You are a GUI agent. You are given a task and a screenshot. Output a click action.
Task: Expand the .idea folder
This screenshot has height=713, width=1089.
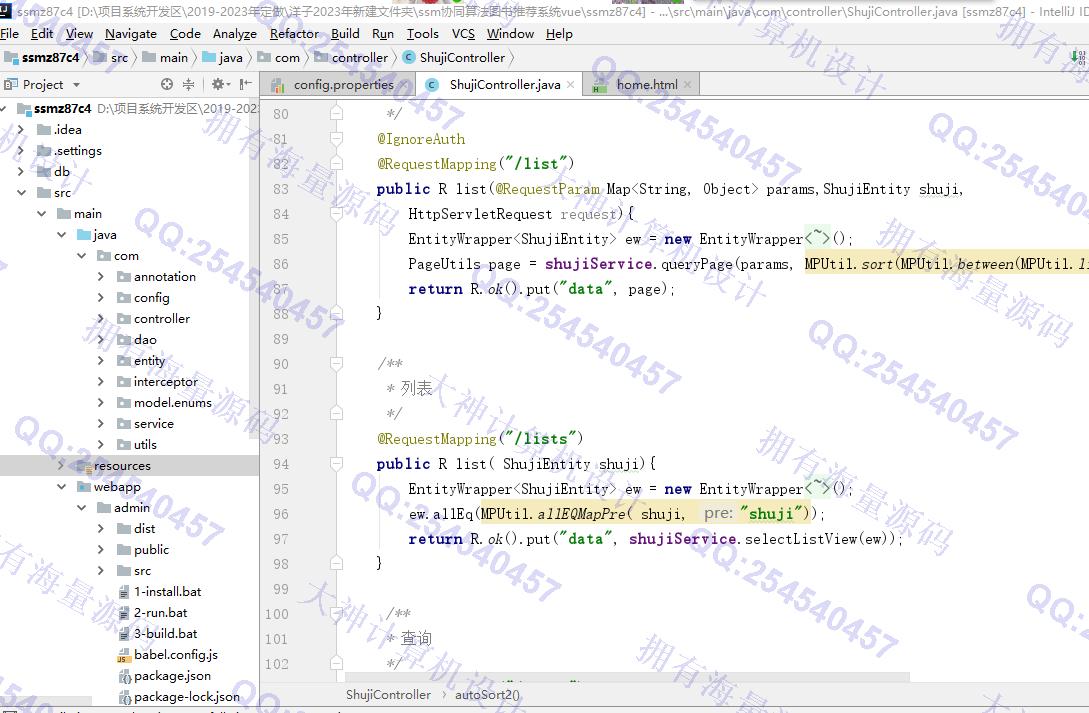point(20,130)
